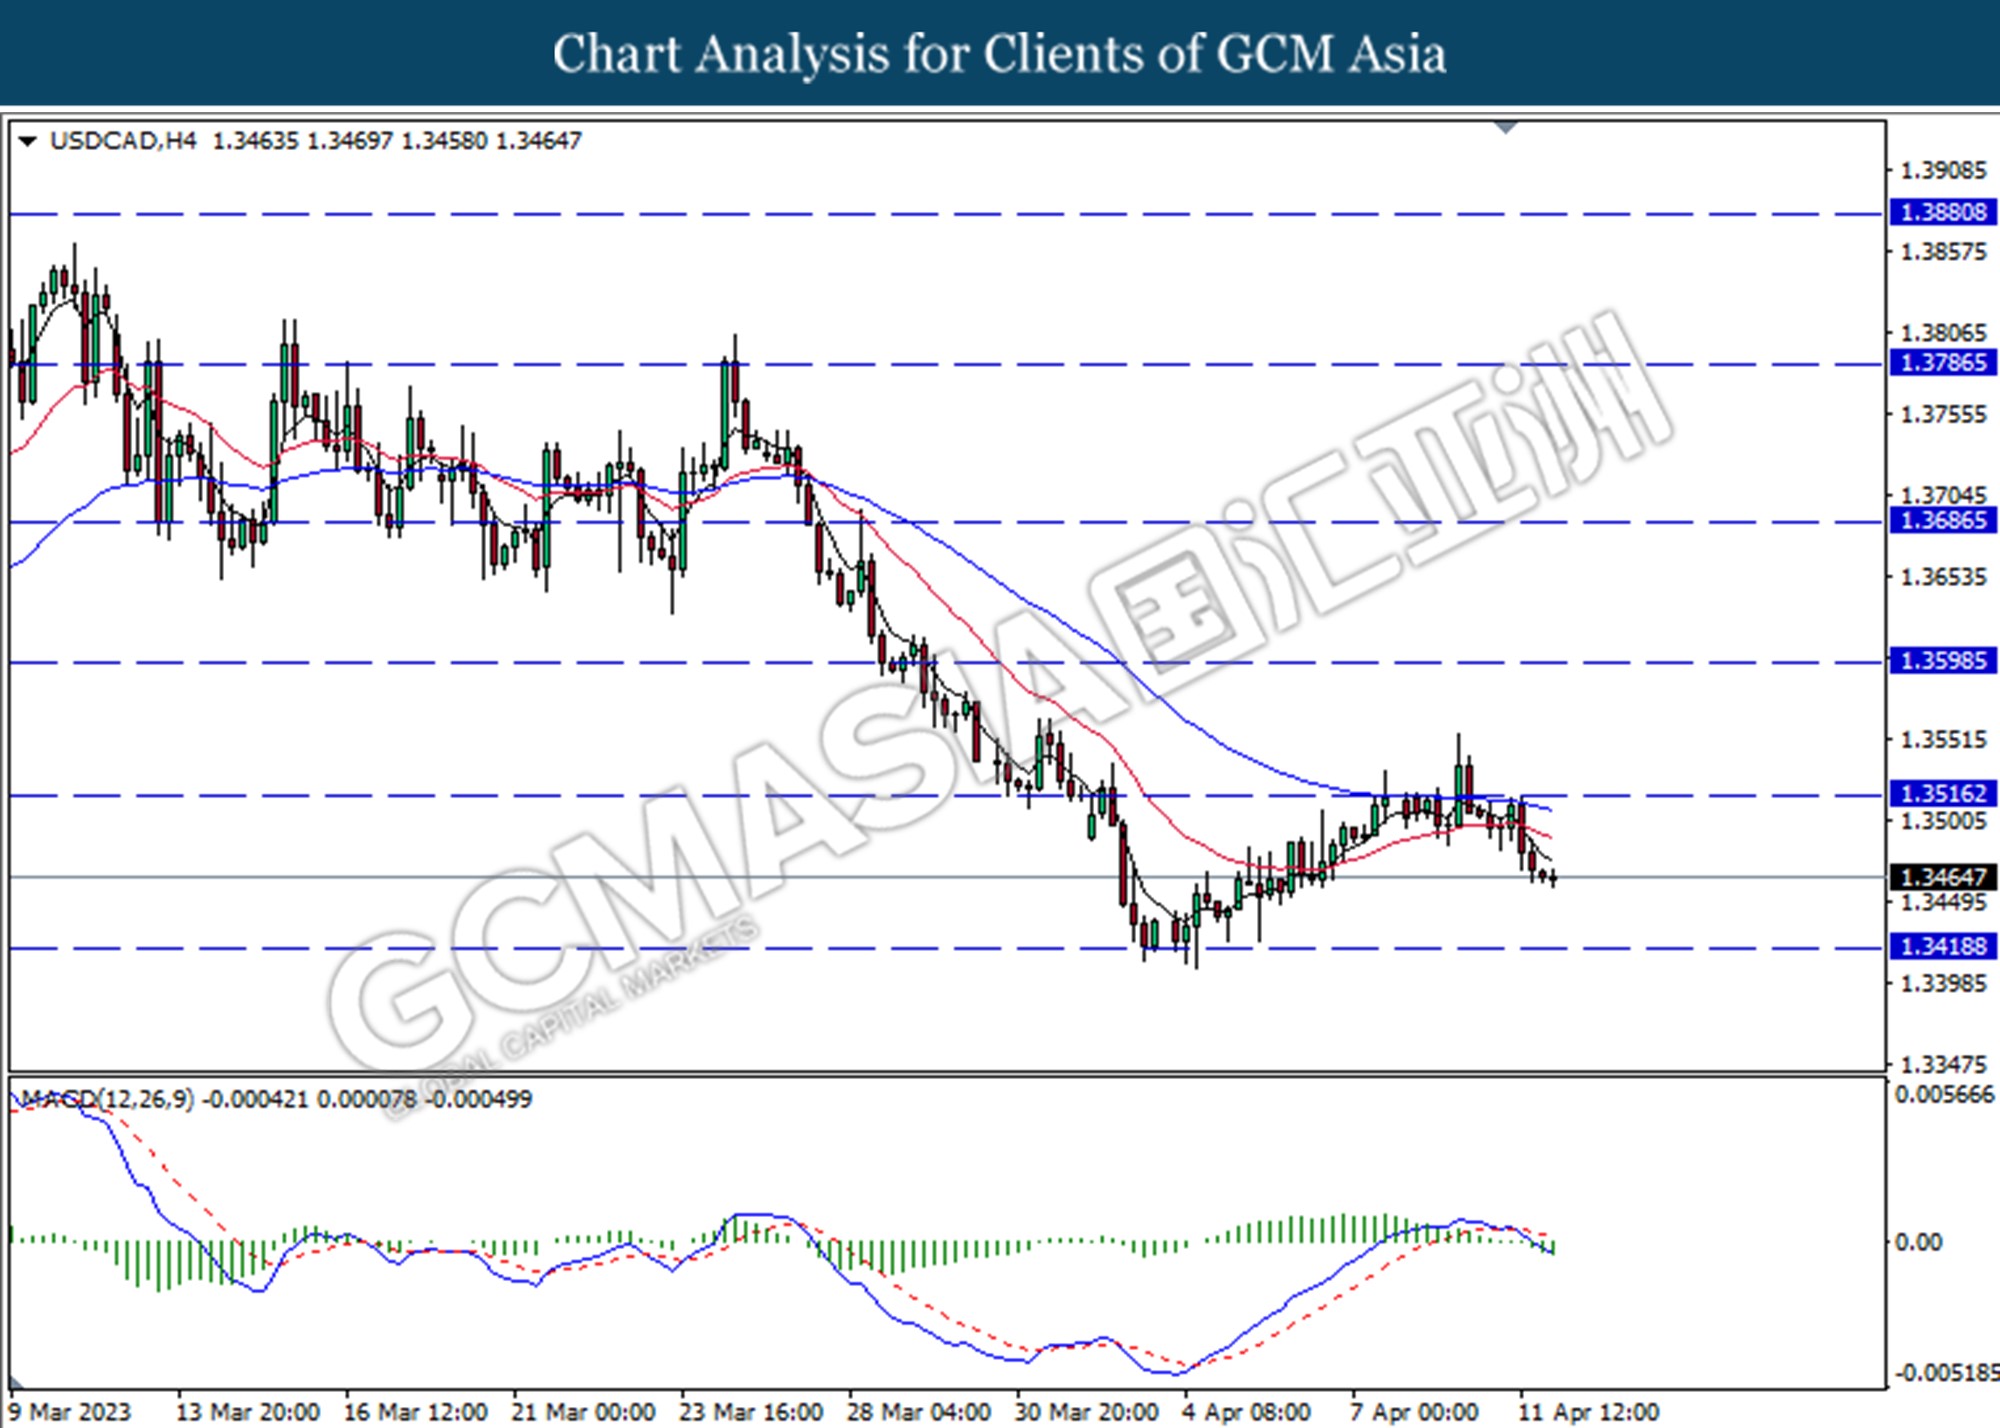The width and height of the screenshot is (2000, 1428).
Task: Click the MACD(12,26,9) indicator label
Action: coord(107,1099)
